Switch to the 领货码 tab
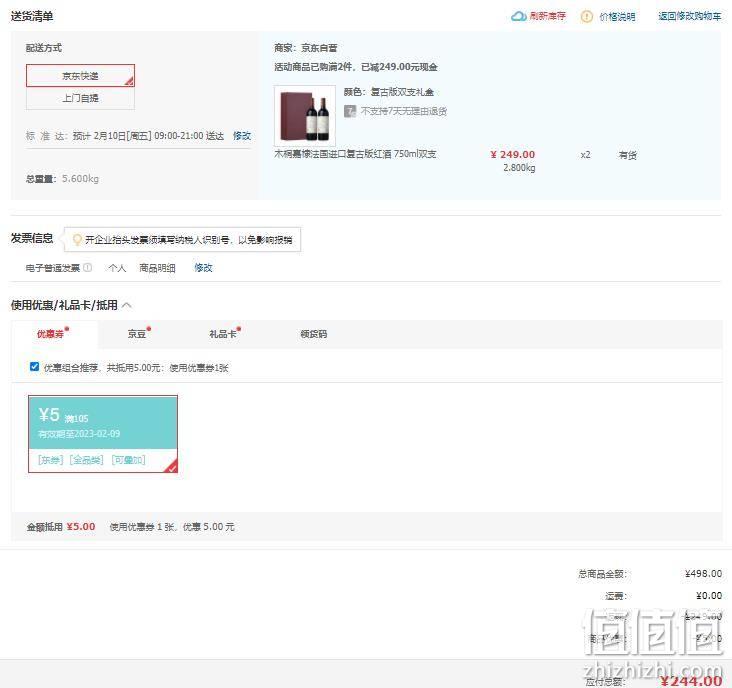 pyautogui.click(x=314, y=334)
